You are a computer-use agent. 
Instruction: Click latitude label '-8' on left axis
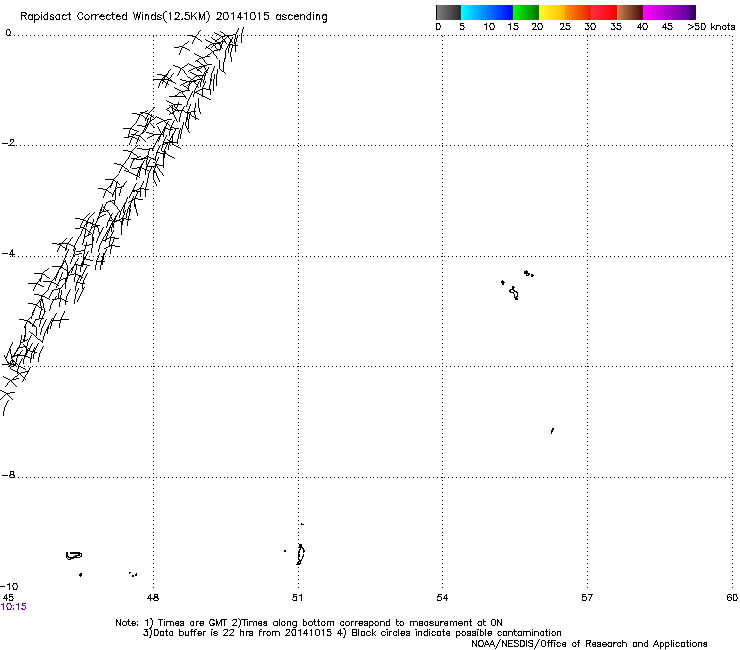pos(8,475)
